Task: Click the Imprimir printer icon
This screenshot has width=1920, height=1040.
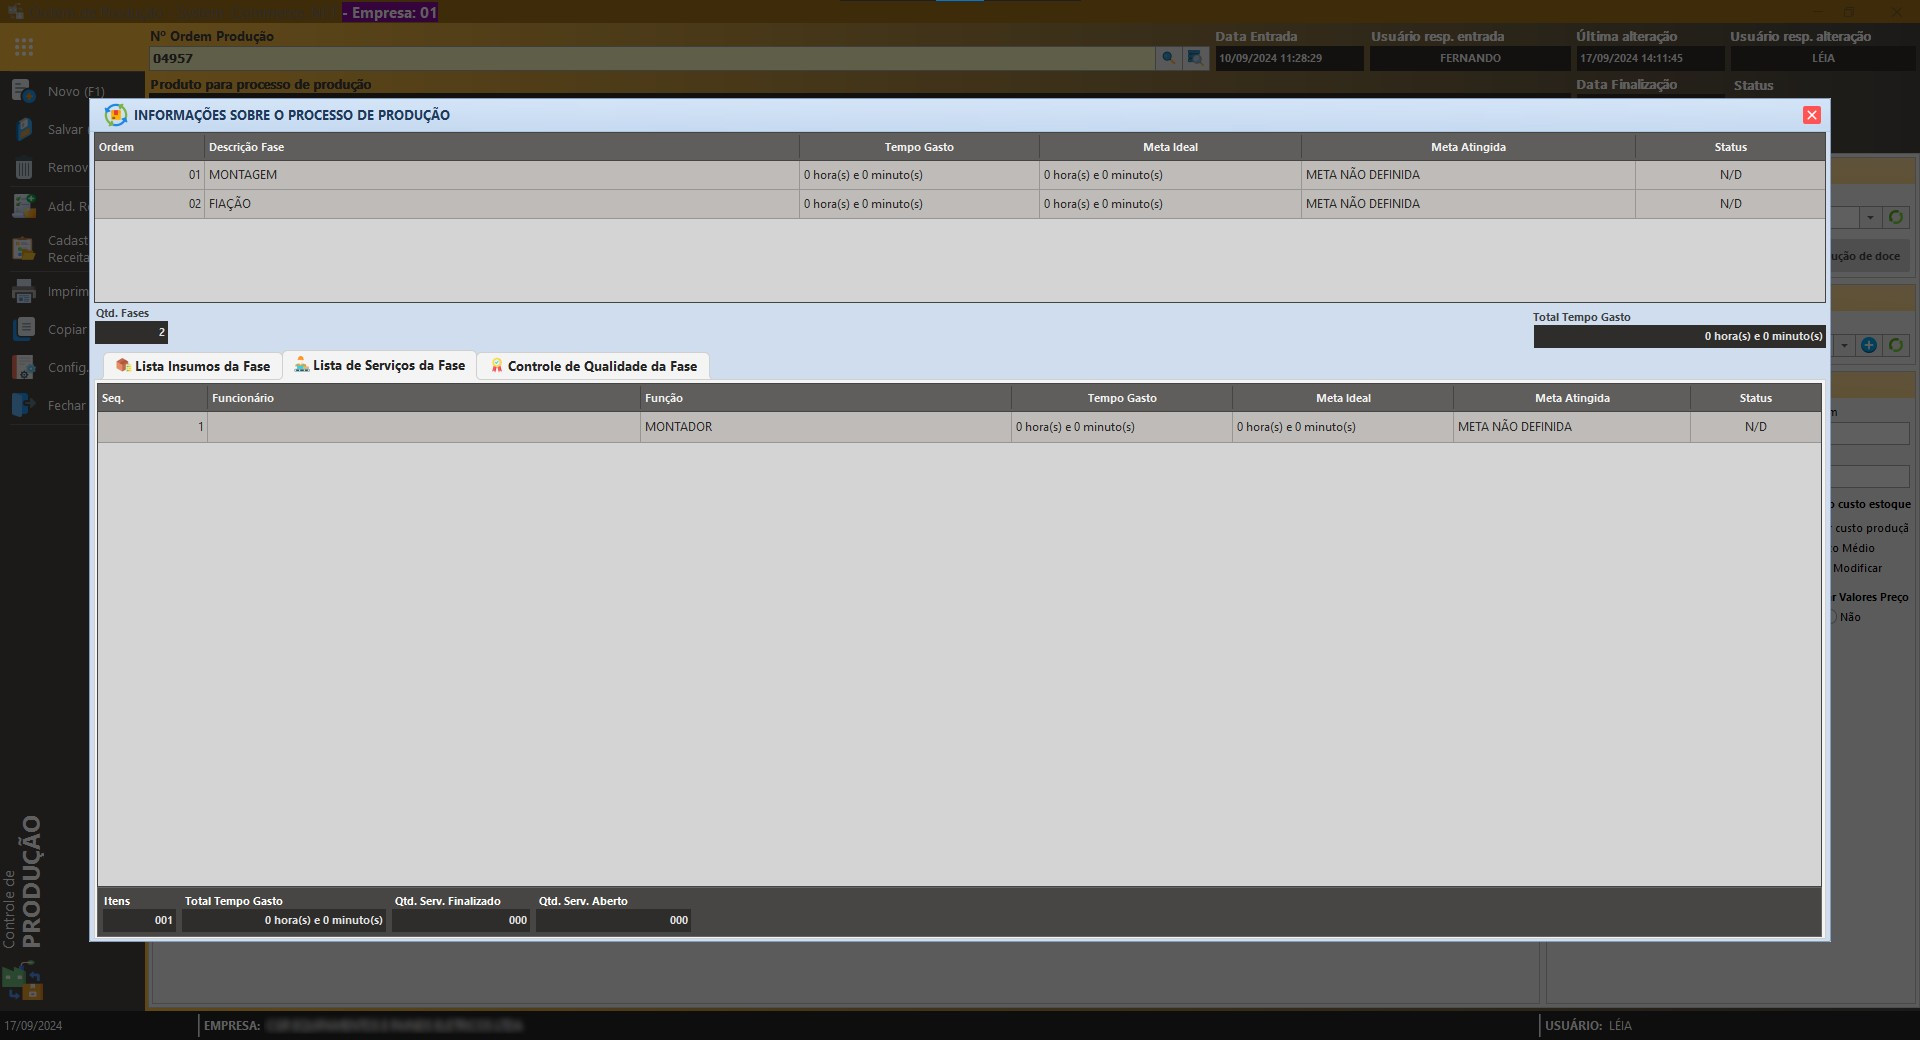Action: [x=24, y=291]
